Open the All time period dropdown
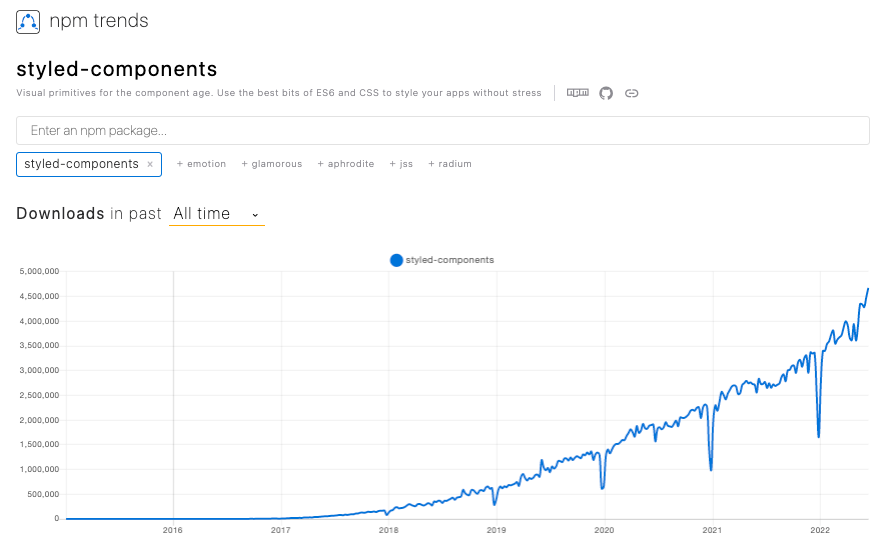Viewport: 888px width, 549px height. click(217, 214)
